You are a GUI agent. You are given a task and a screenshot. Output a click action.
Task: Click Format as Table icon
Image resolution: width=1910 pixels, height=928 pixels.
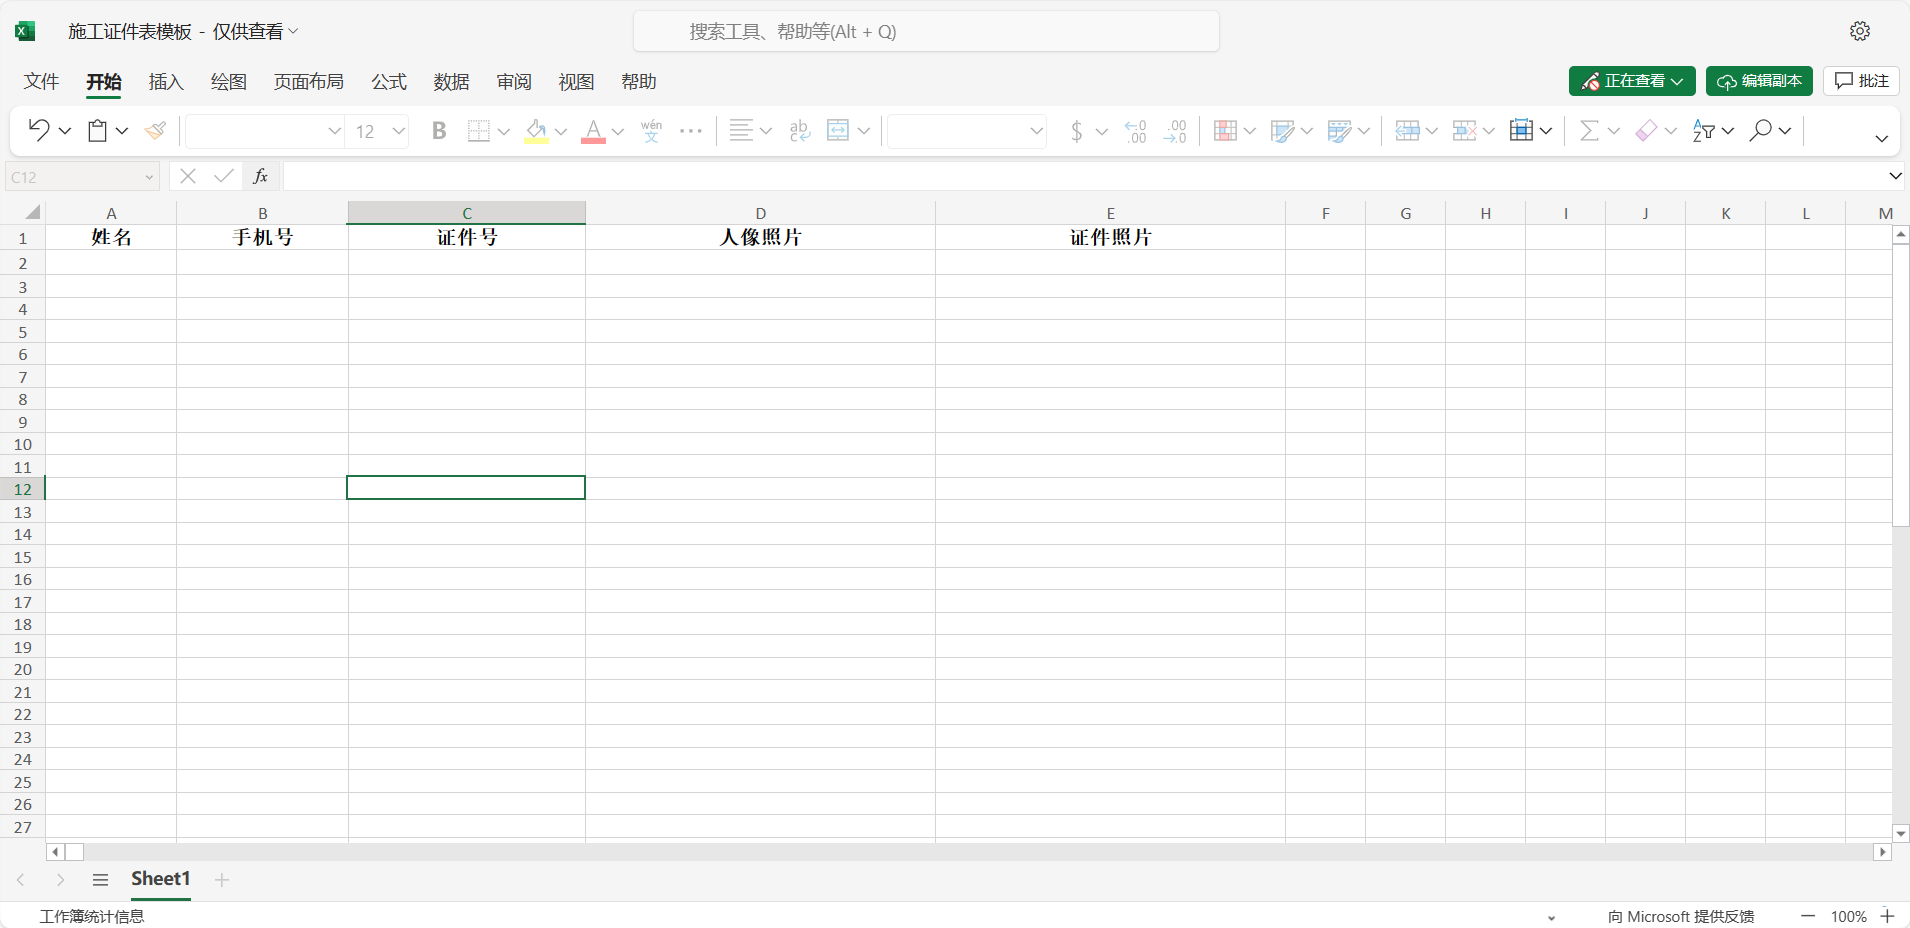[x=1282, y=130]
